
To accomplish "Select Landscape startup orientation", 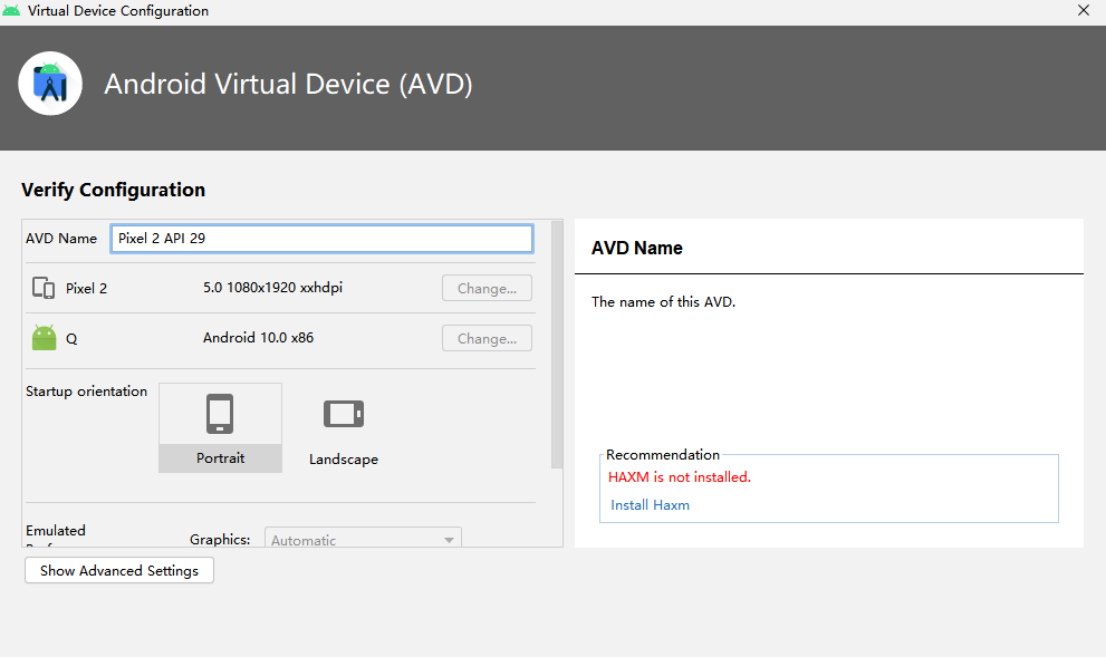I will [344, 429].
